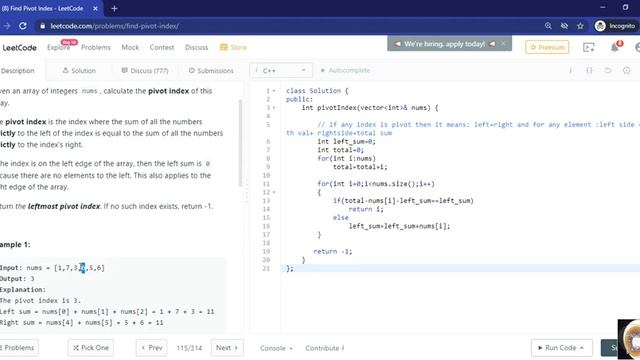
Task: Expand the Console panel
Action: (276, 348)
